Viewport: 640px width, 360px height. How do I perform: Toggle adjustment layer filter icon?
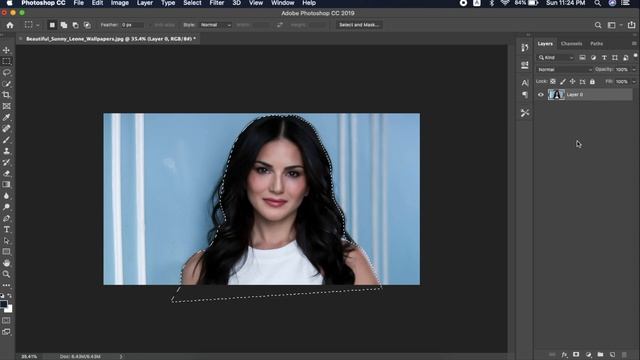[x=593, y=58]
